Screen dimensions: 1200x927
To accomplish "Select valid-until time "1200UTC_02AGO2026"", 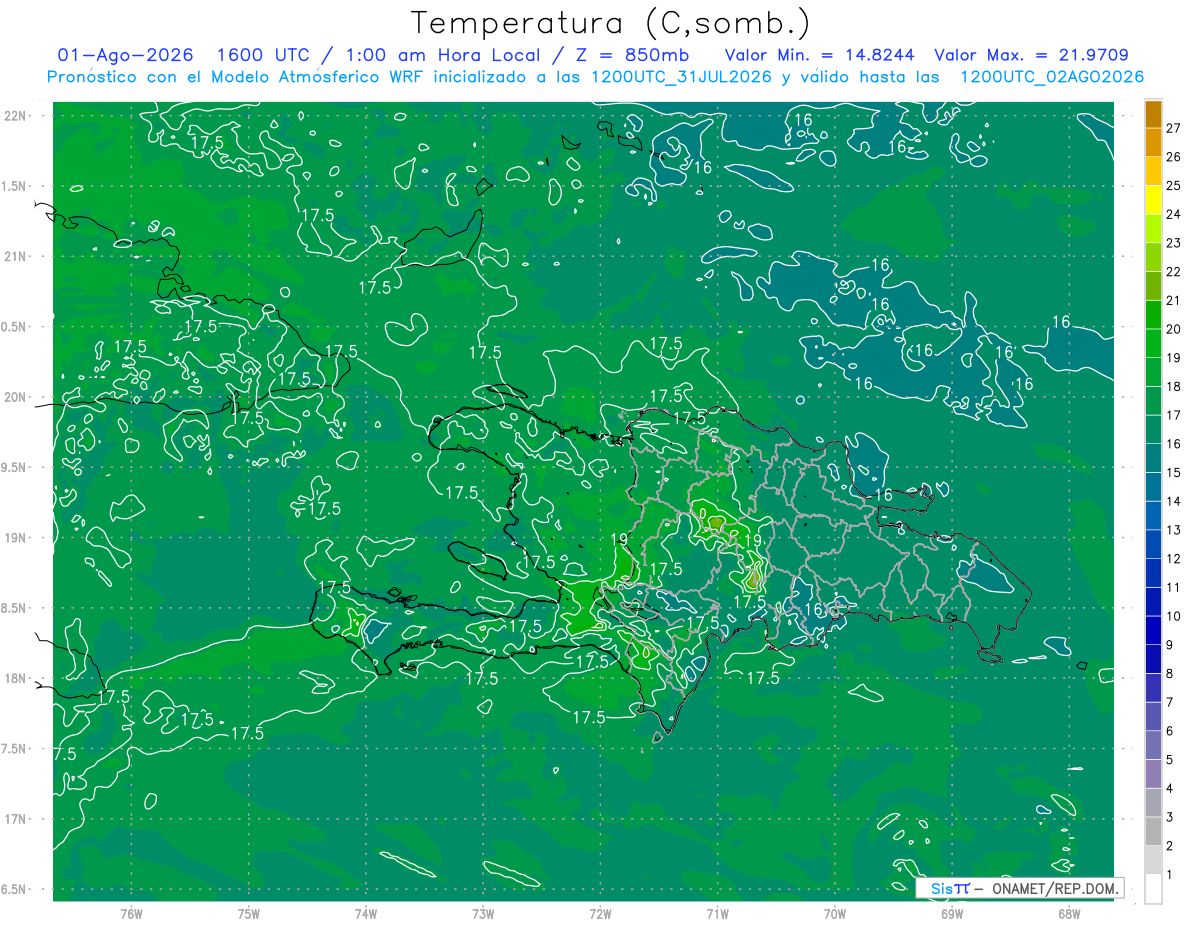I will pyautogui.click(x=1052, y=77).
